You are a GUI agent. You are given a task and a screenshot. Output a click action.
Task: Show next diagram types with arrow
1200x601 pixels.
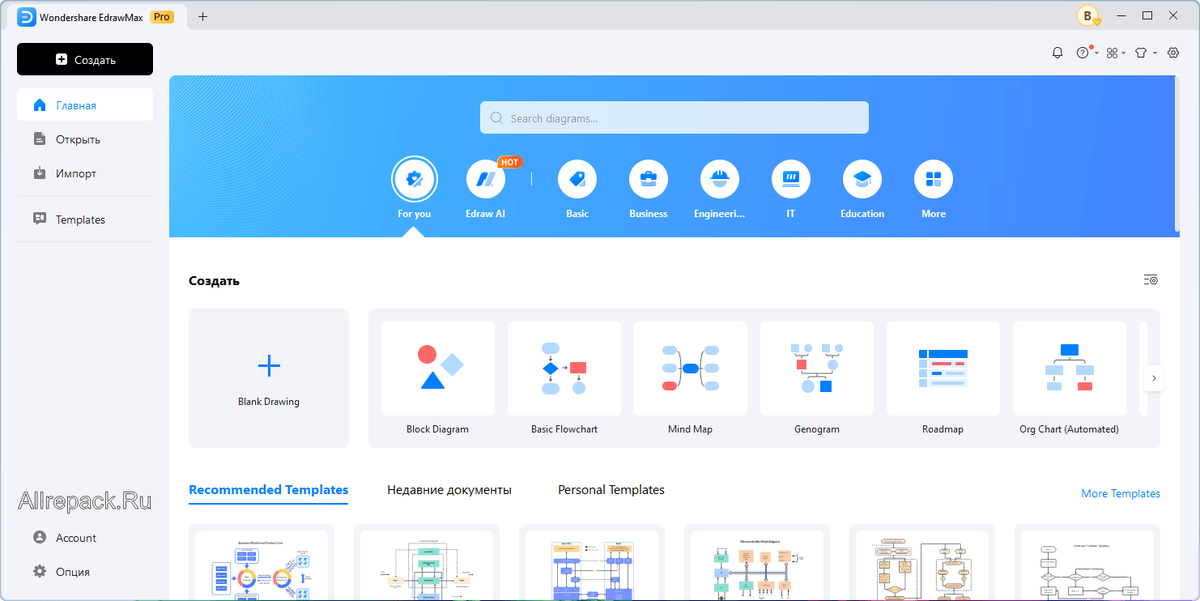1154,378
